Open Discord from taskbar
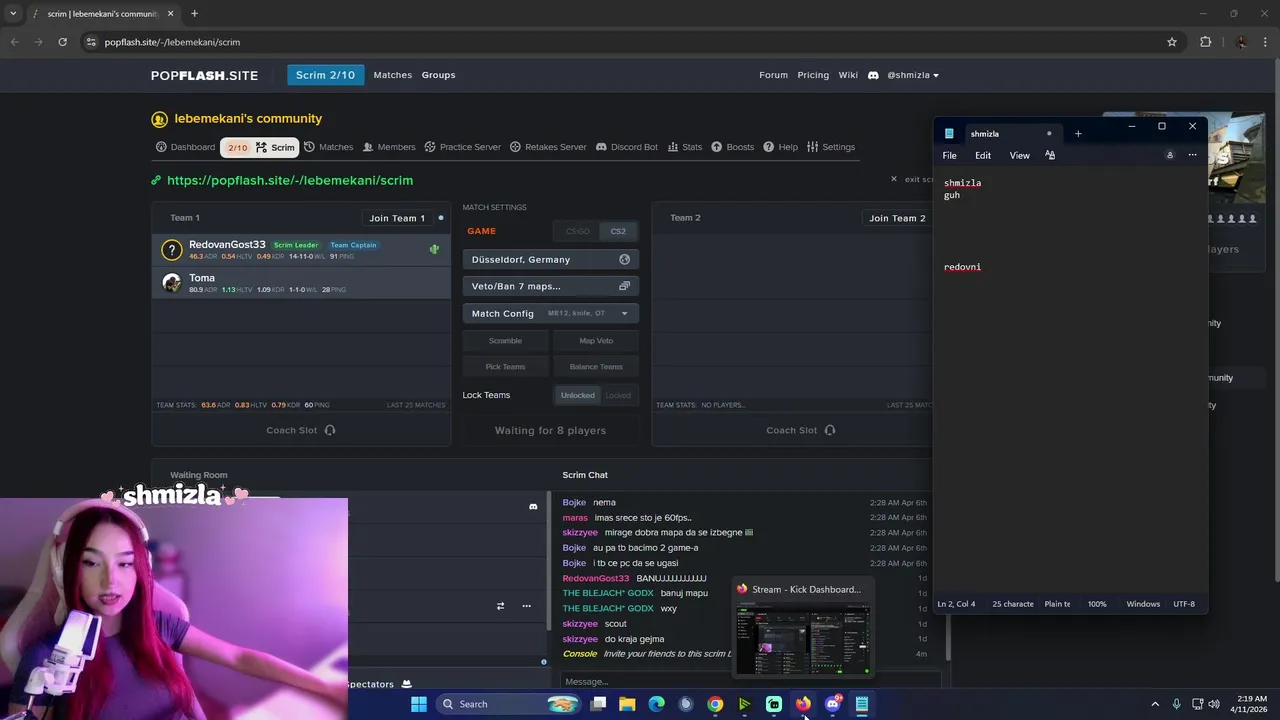1280x720 pixels. pos(832,704)
